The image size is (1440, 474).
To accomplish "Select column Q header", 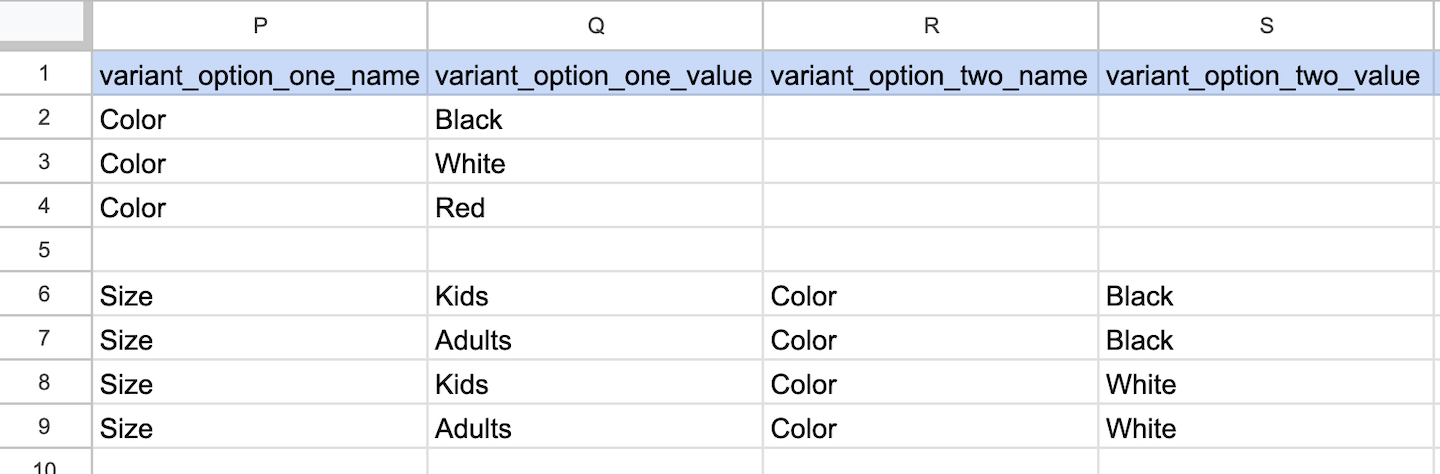I will point(595,26).
